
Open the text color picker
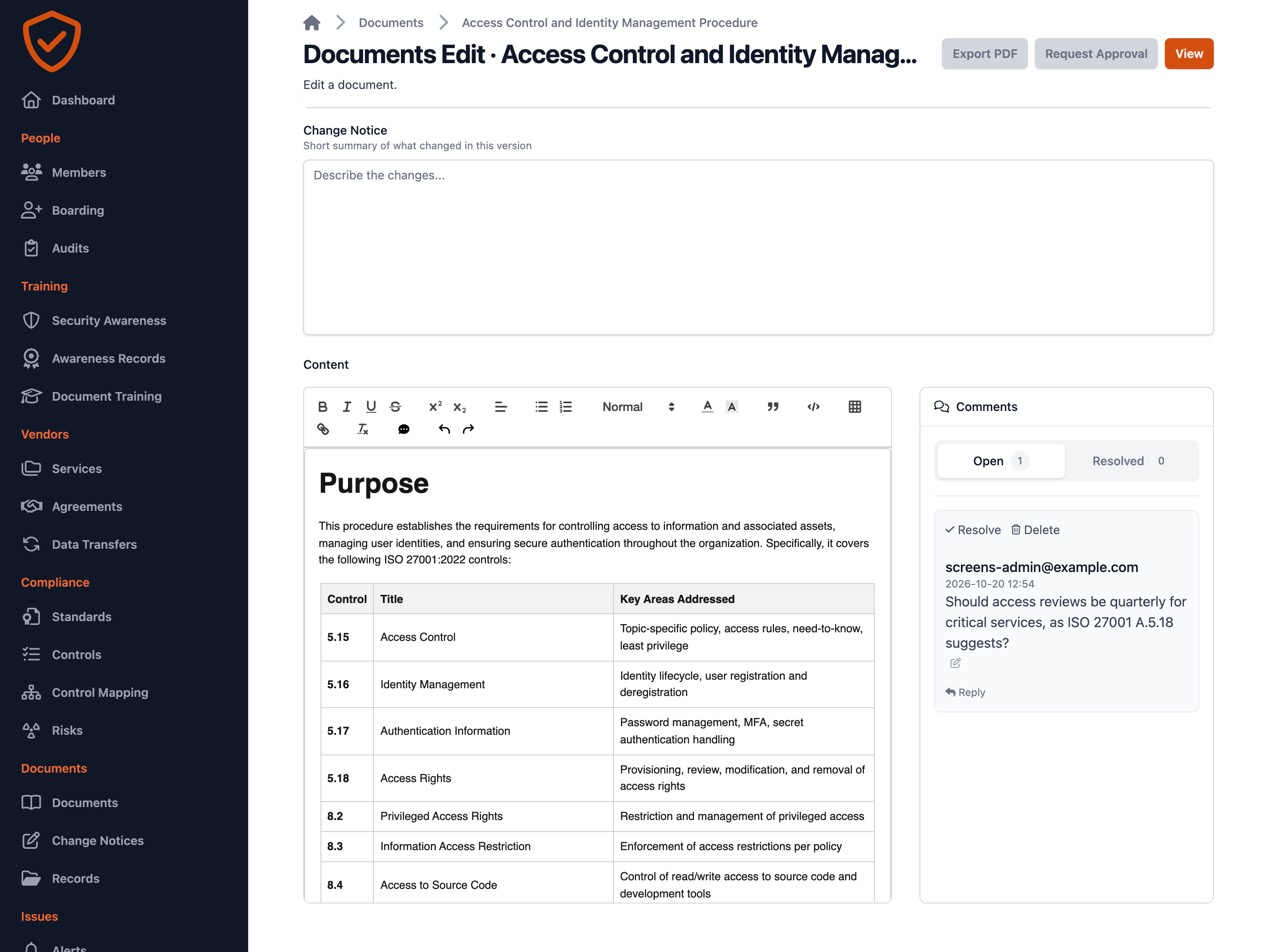707,407
